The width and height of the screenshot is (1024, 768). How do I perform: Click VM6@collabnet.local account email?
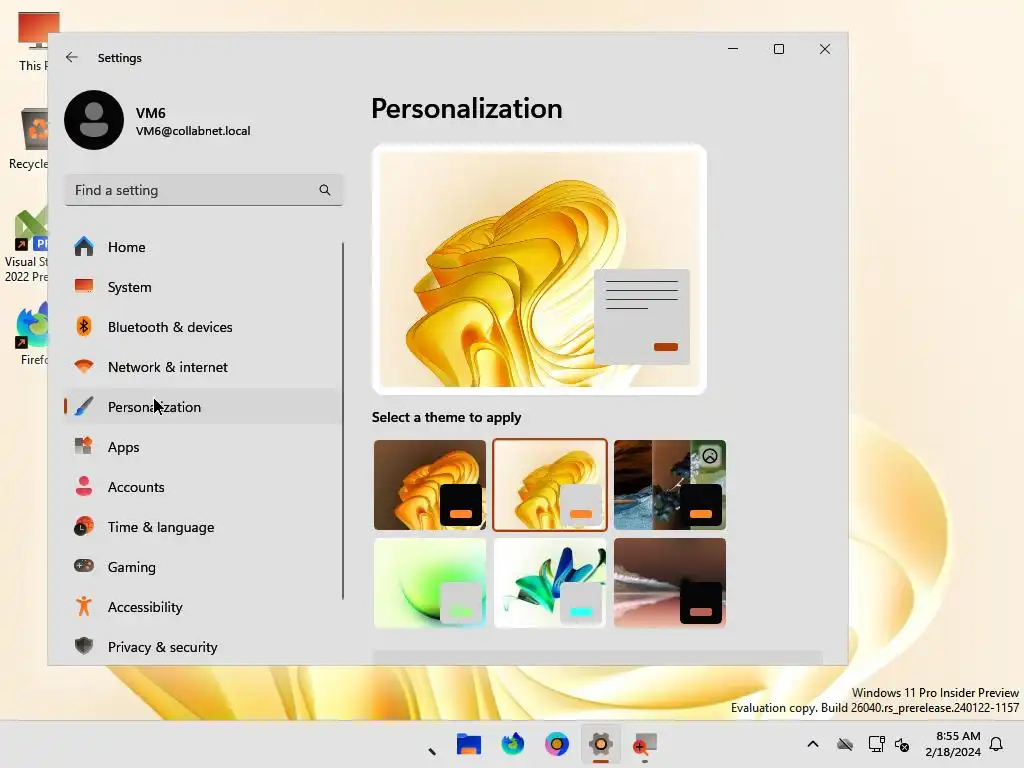pos(193,131)
